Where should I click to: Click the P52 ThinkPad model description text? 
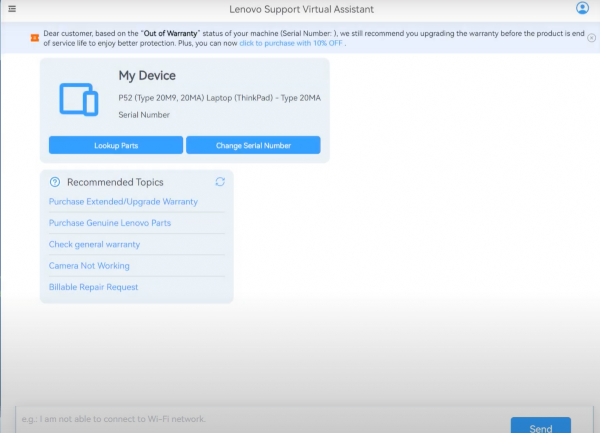point(220,98)
